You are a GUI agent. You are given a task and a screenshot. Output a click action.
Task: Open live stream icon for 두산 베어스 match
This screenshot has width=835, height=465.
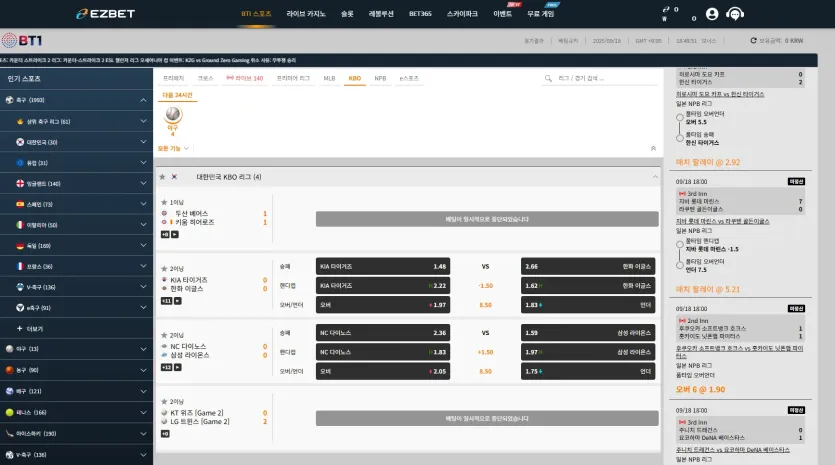tap(175, 234)
